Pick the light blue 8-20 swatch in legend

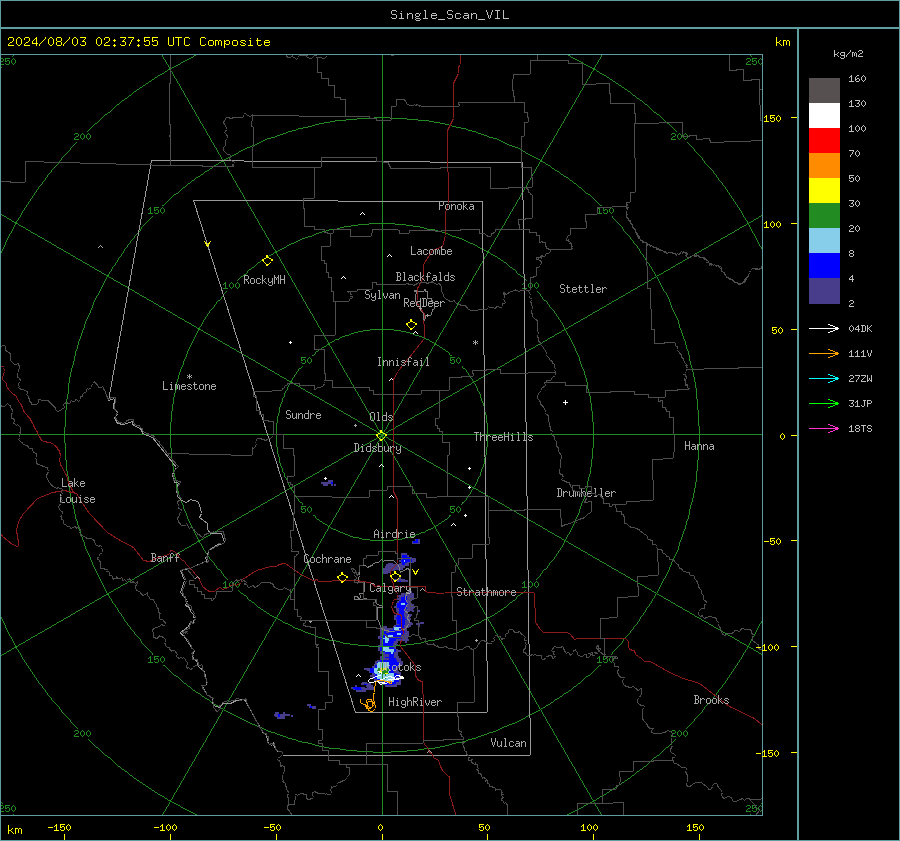824,241
